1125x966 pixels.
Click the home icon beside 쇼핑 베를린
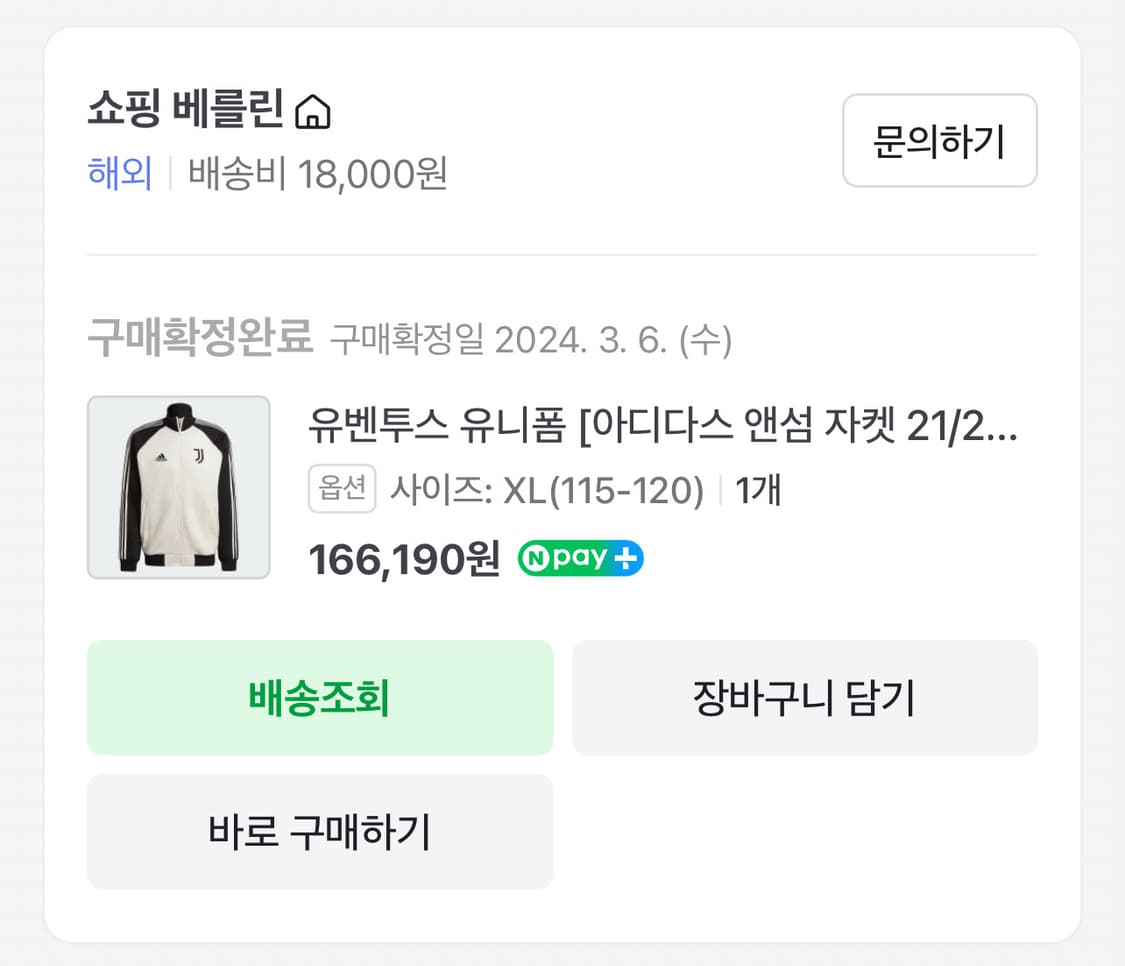coord(313,112)
